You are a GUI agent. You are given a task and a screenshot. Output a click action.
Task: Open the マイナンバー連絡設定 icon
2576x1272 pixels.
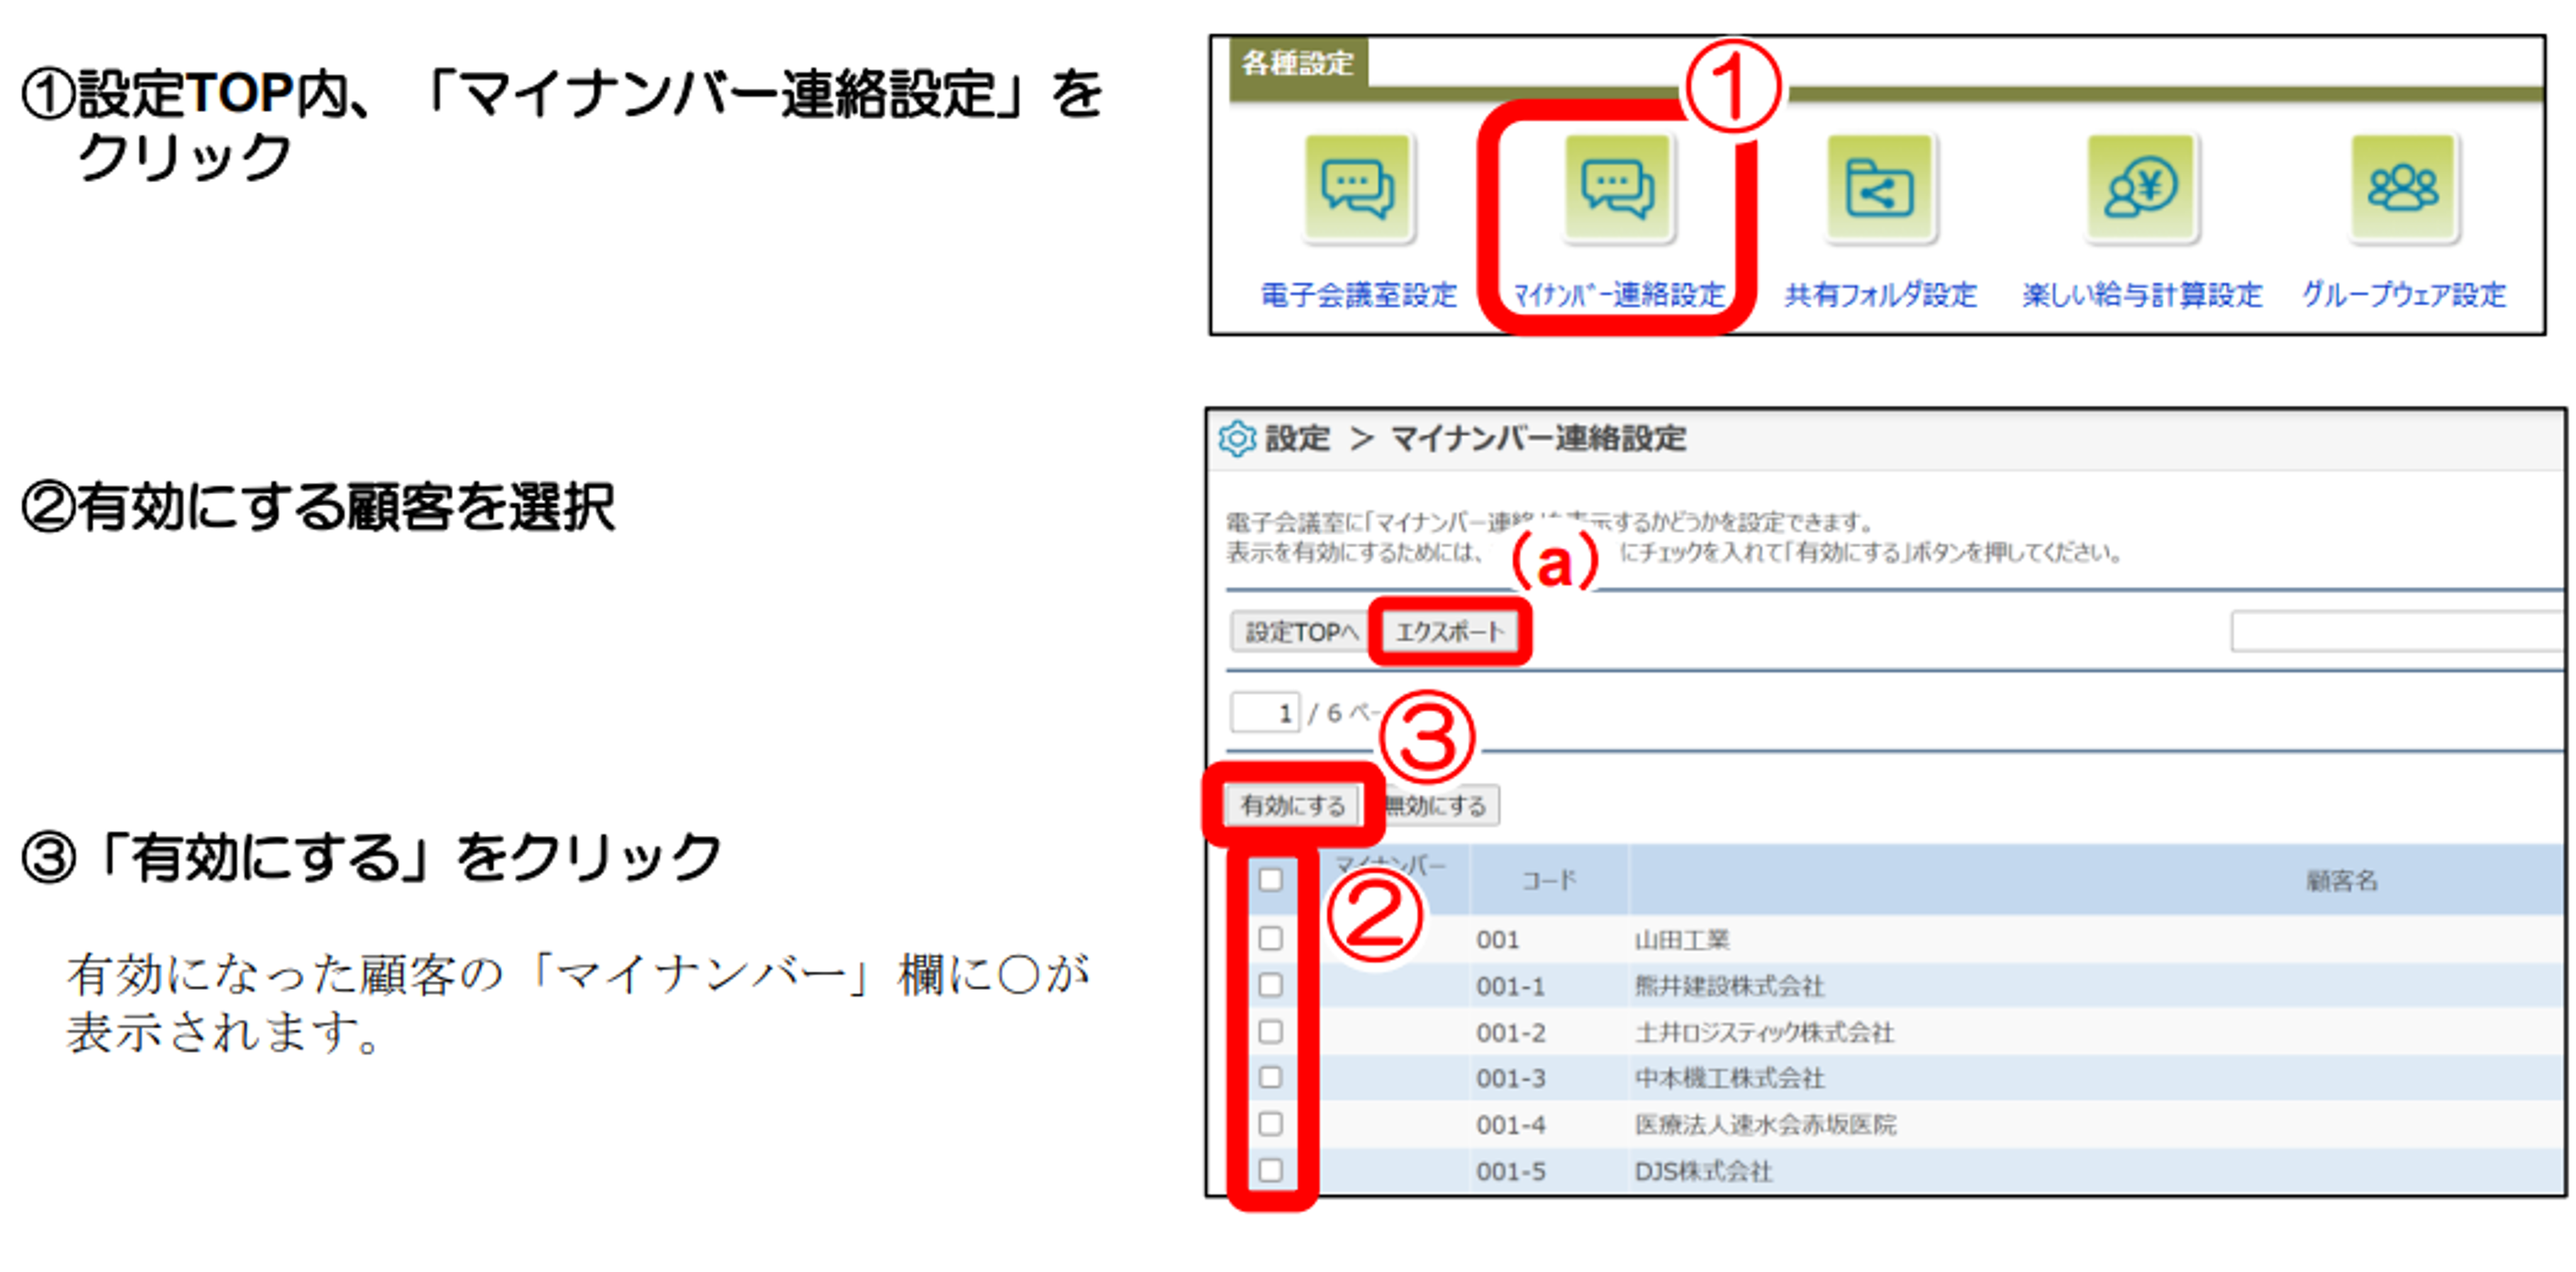1617,188
